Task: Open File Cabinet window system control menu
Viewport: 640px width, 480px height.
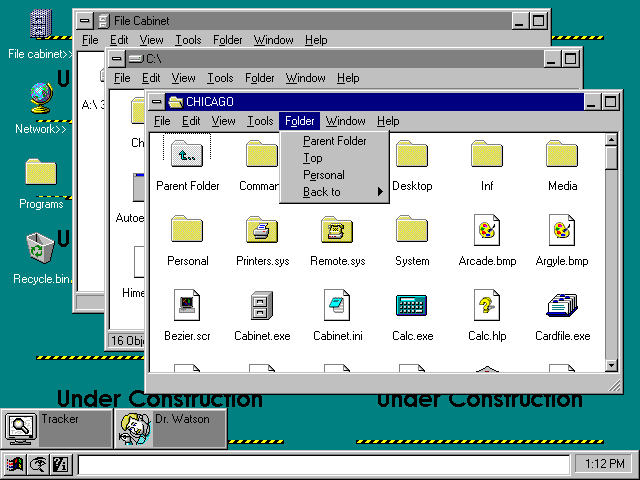Action: point(85,20)
